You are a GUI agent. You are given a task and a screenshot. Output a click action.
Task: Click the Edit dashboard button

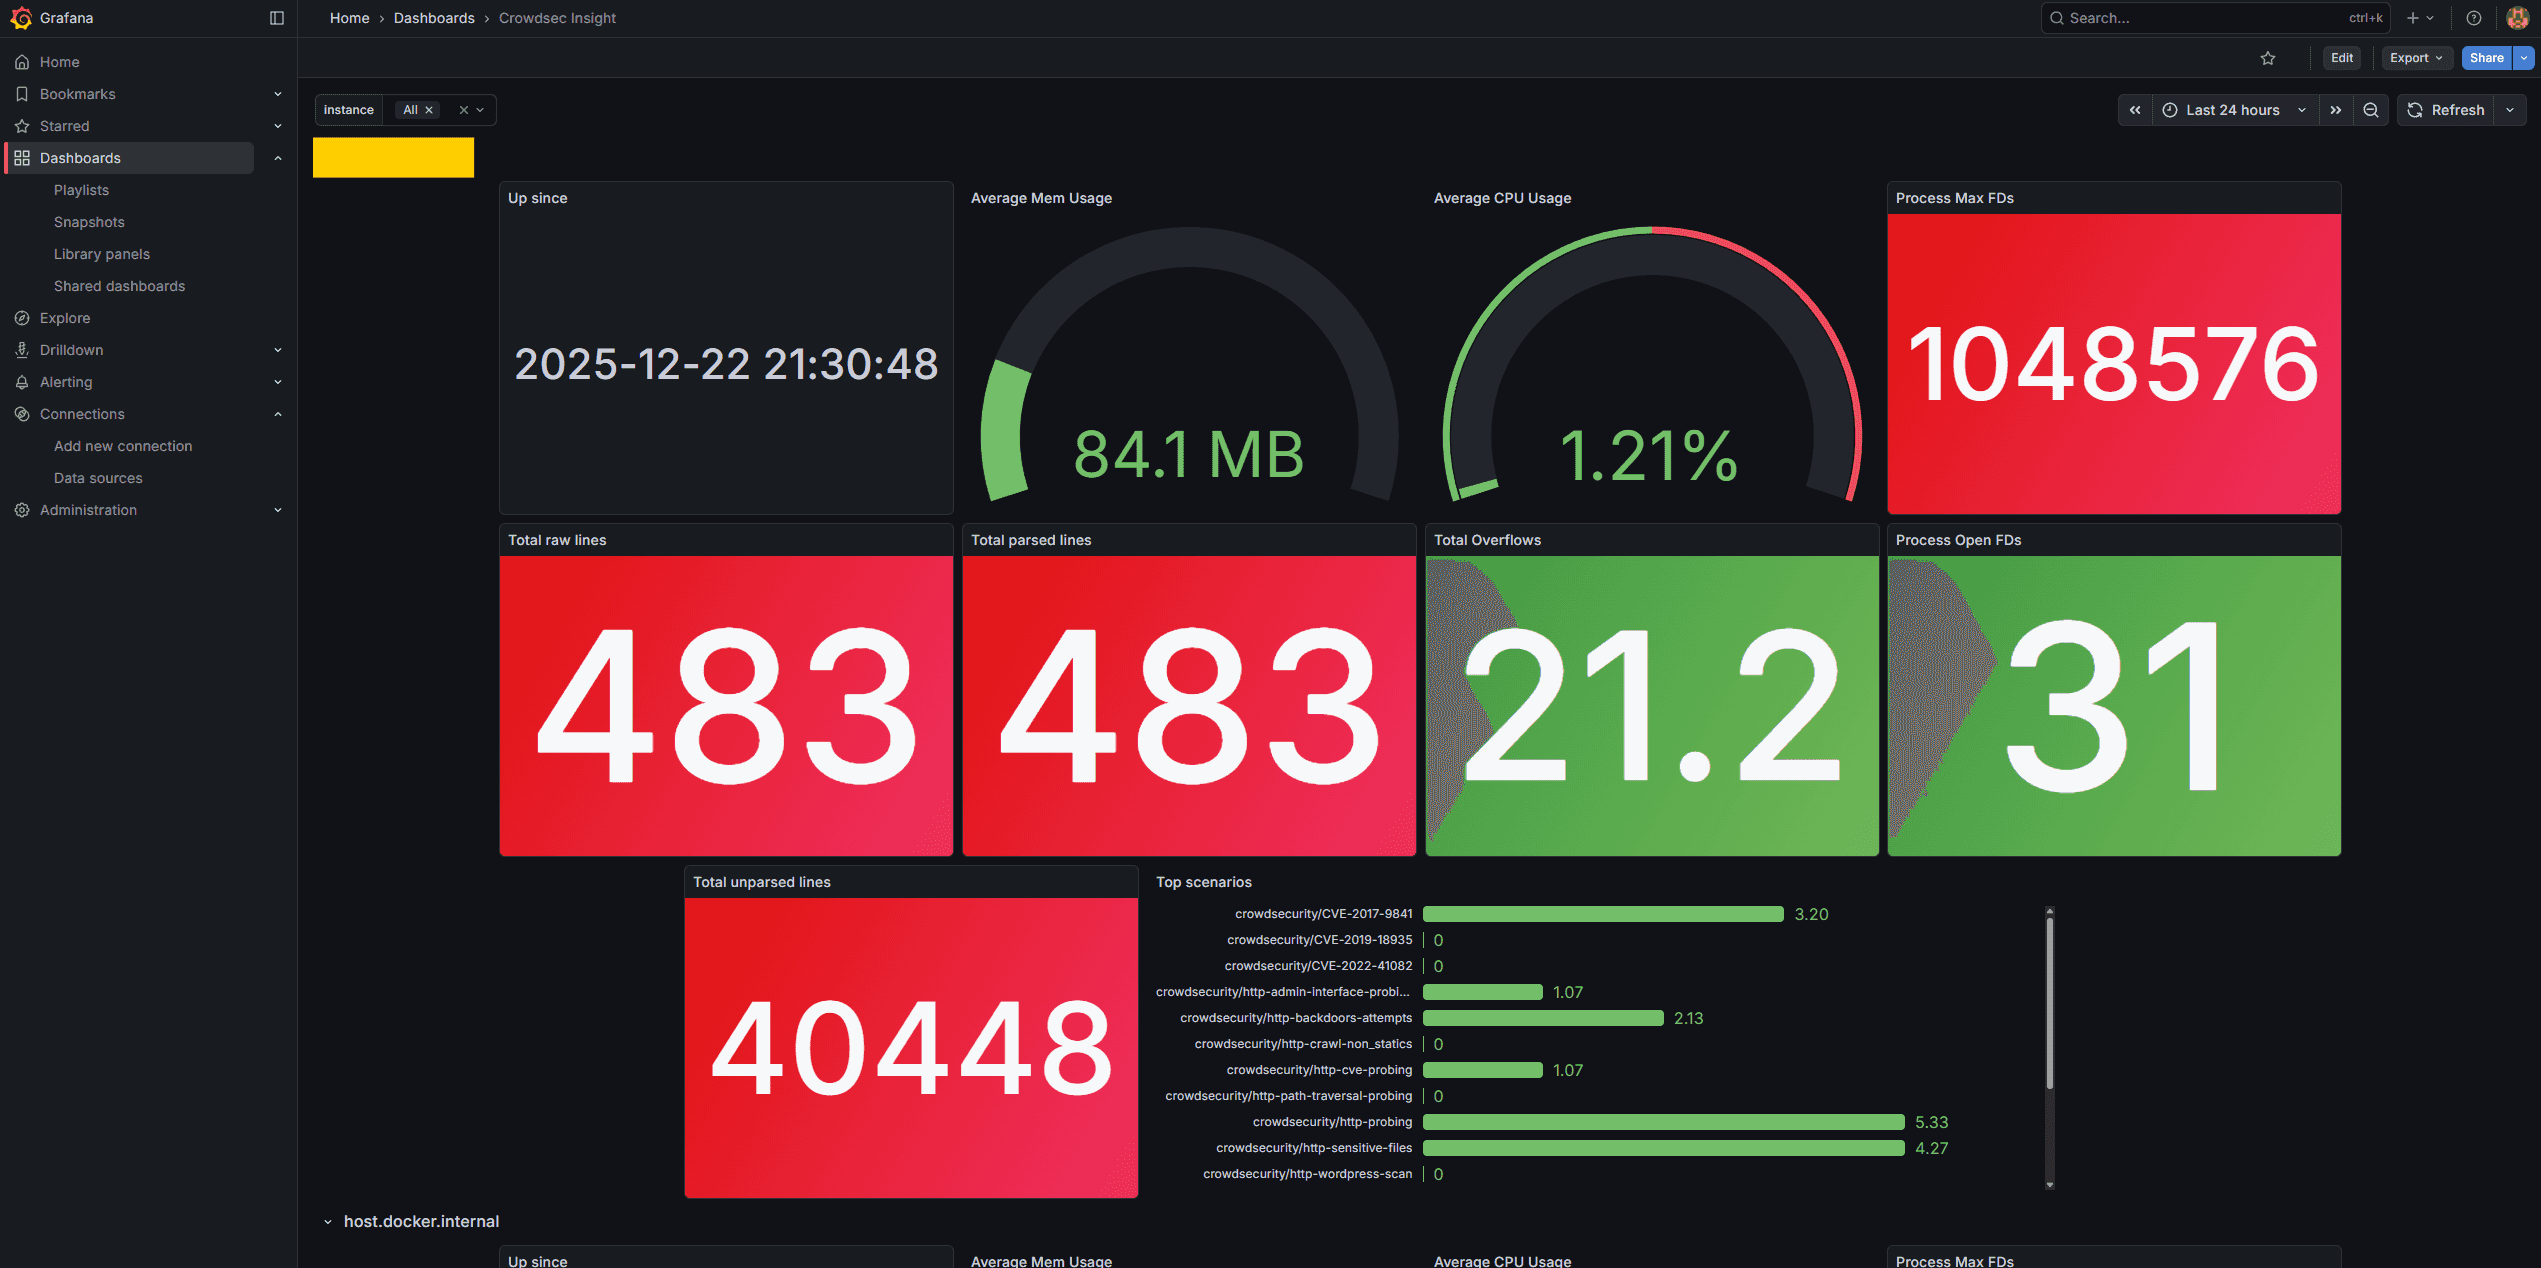pyautogui.click(x=2342, y=58)
